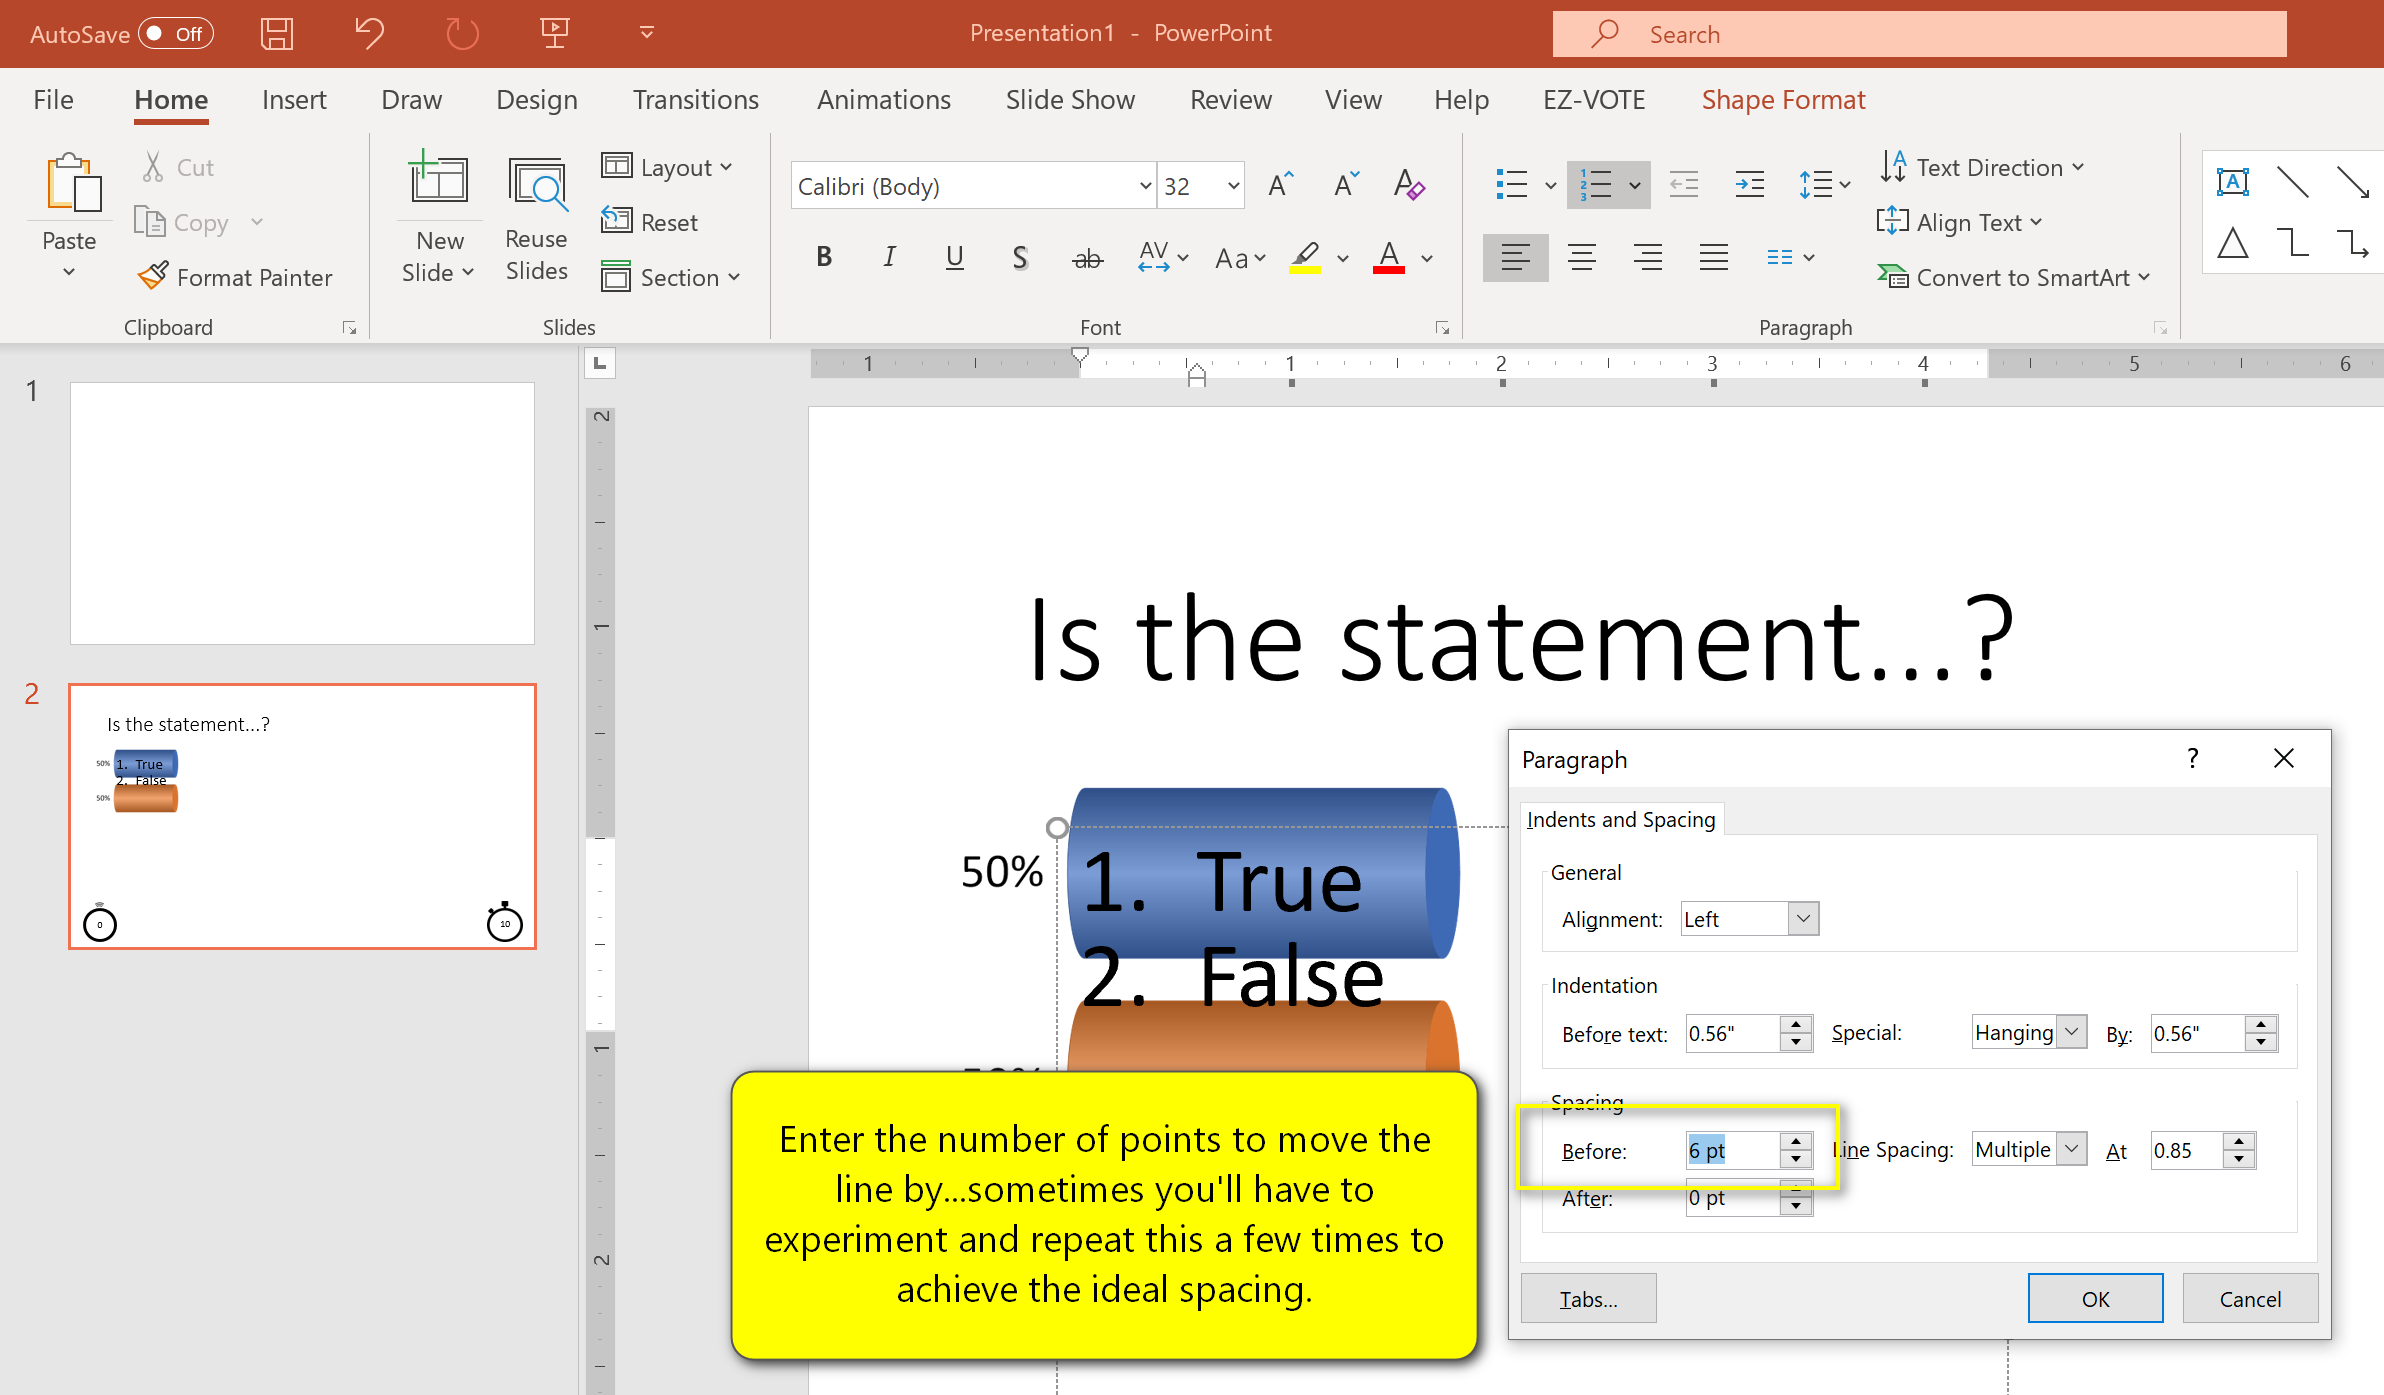Click the Increase List Level icon
The height and width of the screenshot is (1395, 2384).
click(1749, 185)
